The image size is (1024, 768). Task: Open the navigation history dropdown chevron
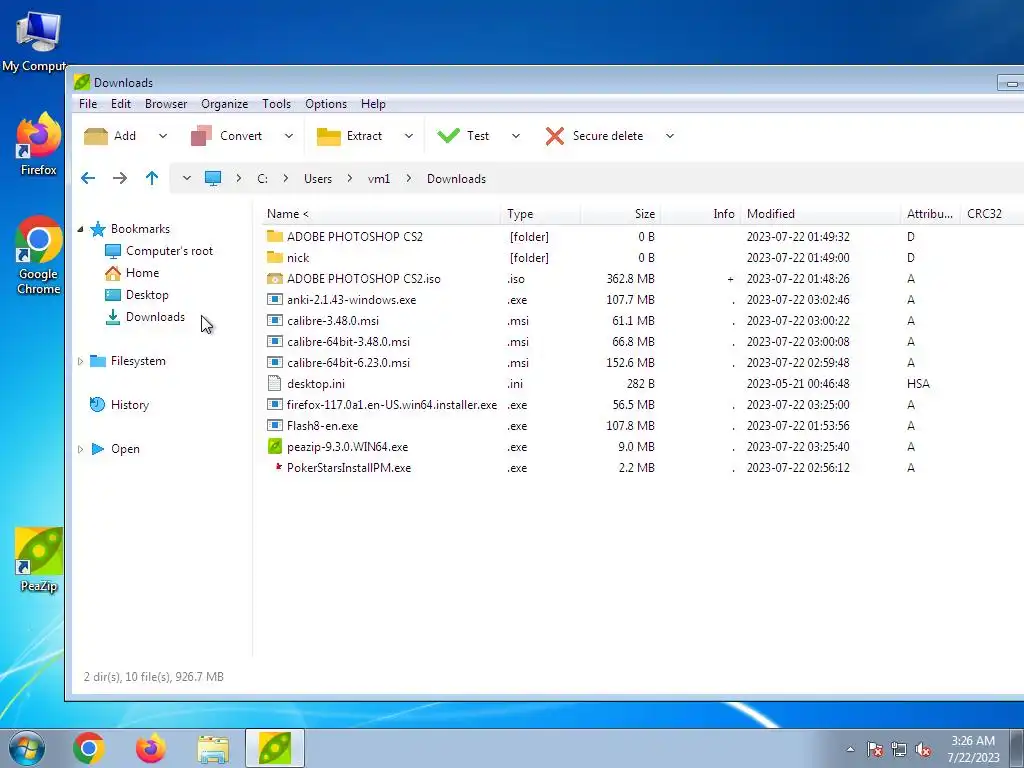[187, 178]
